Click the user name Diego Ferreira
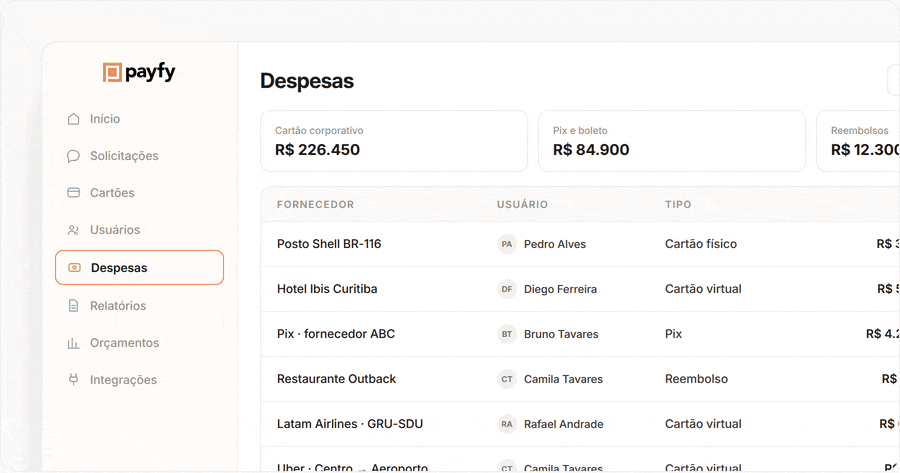The image size is (900, 473). pos(560,289)
